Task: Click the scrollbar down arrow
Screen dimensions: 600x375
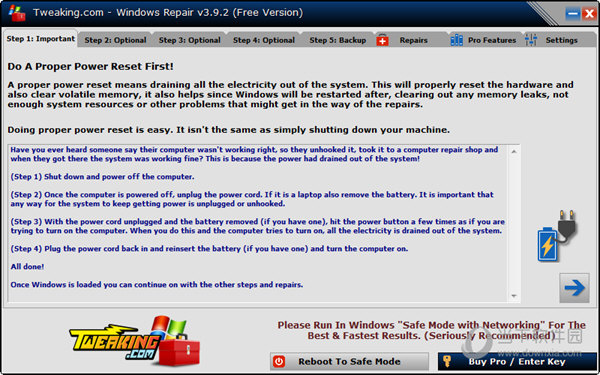Action: (x=514, y=296)
